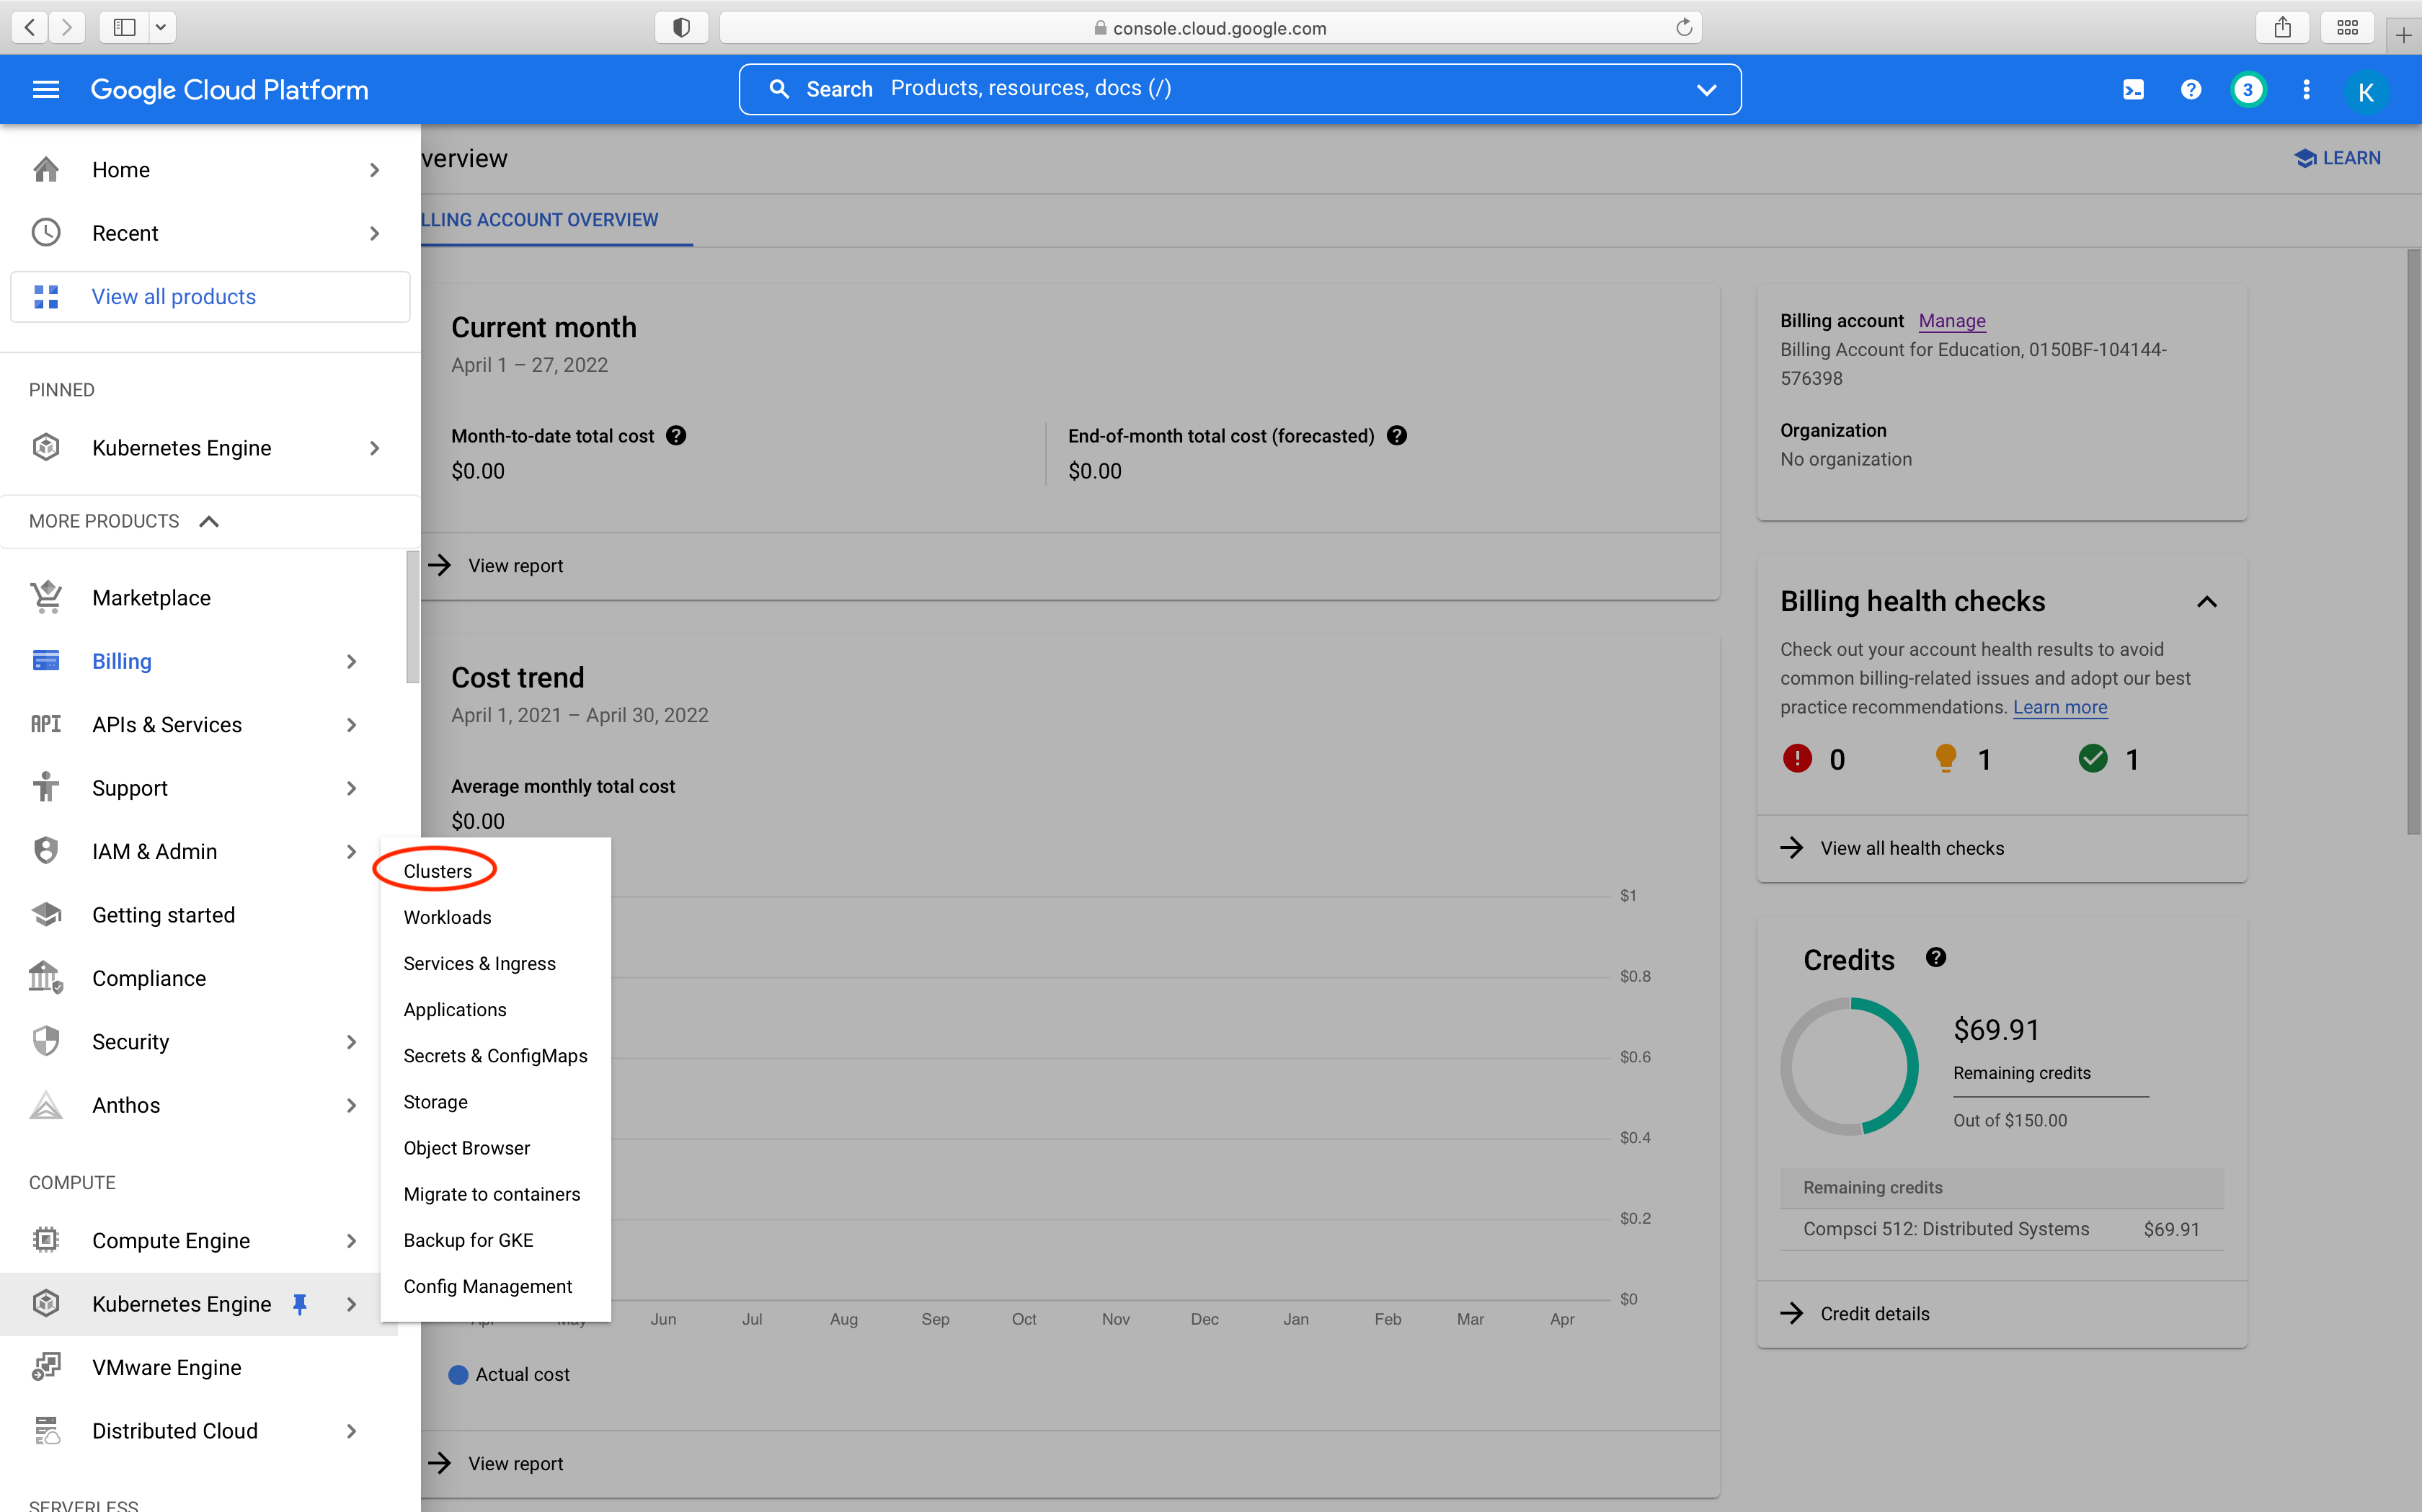Click View all health checks
Image resolution: width=2422 pixels, height=1512 pixels.
tap(1911, 848)
